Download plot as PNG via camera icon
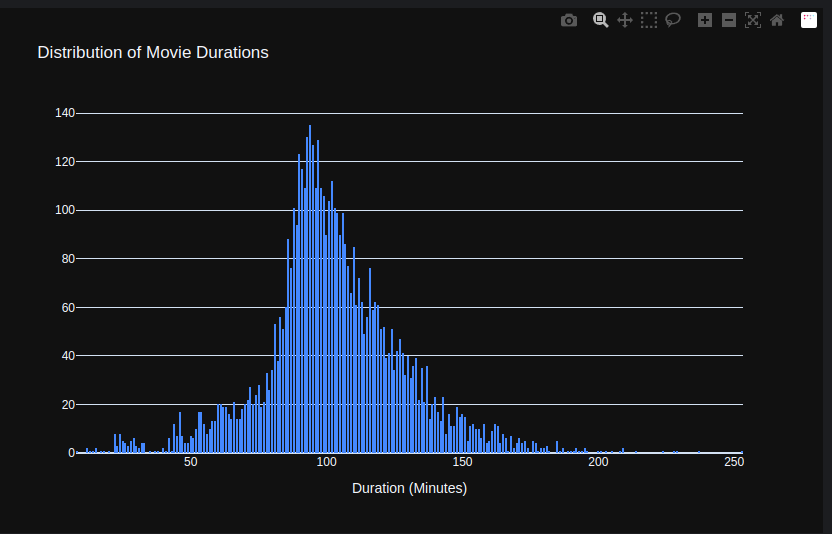This screenshot has height=534, width=832. pyautogui.click(x=569, y=21)
